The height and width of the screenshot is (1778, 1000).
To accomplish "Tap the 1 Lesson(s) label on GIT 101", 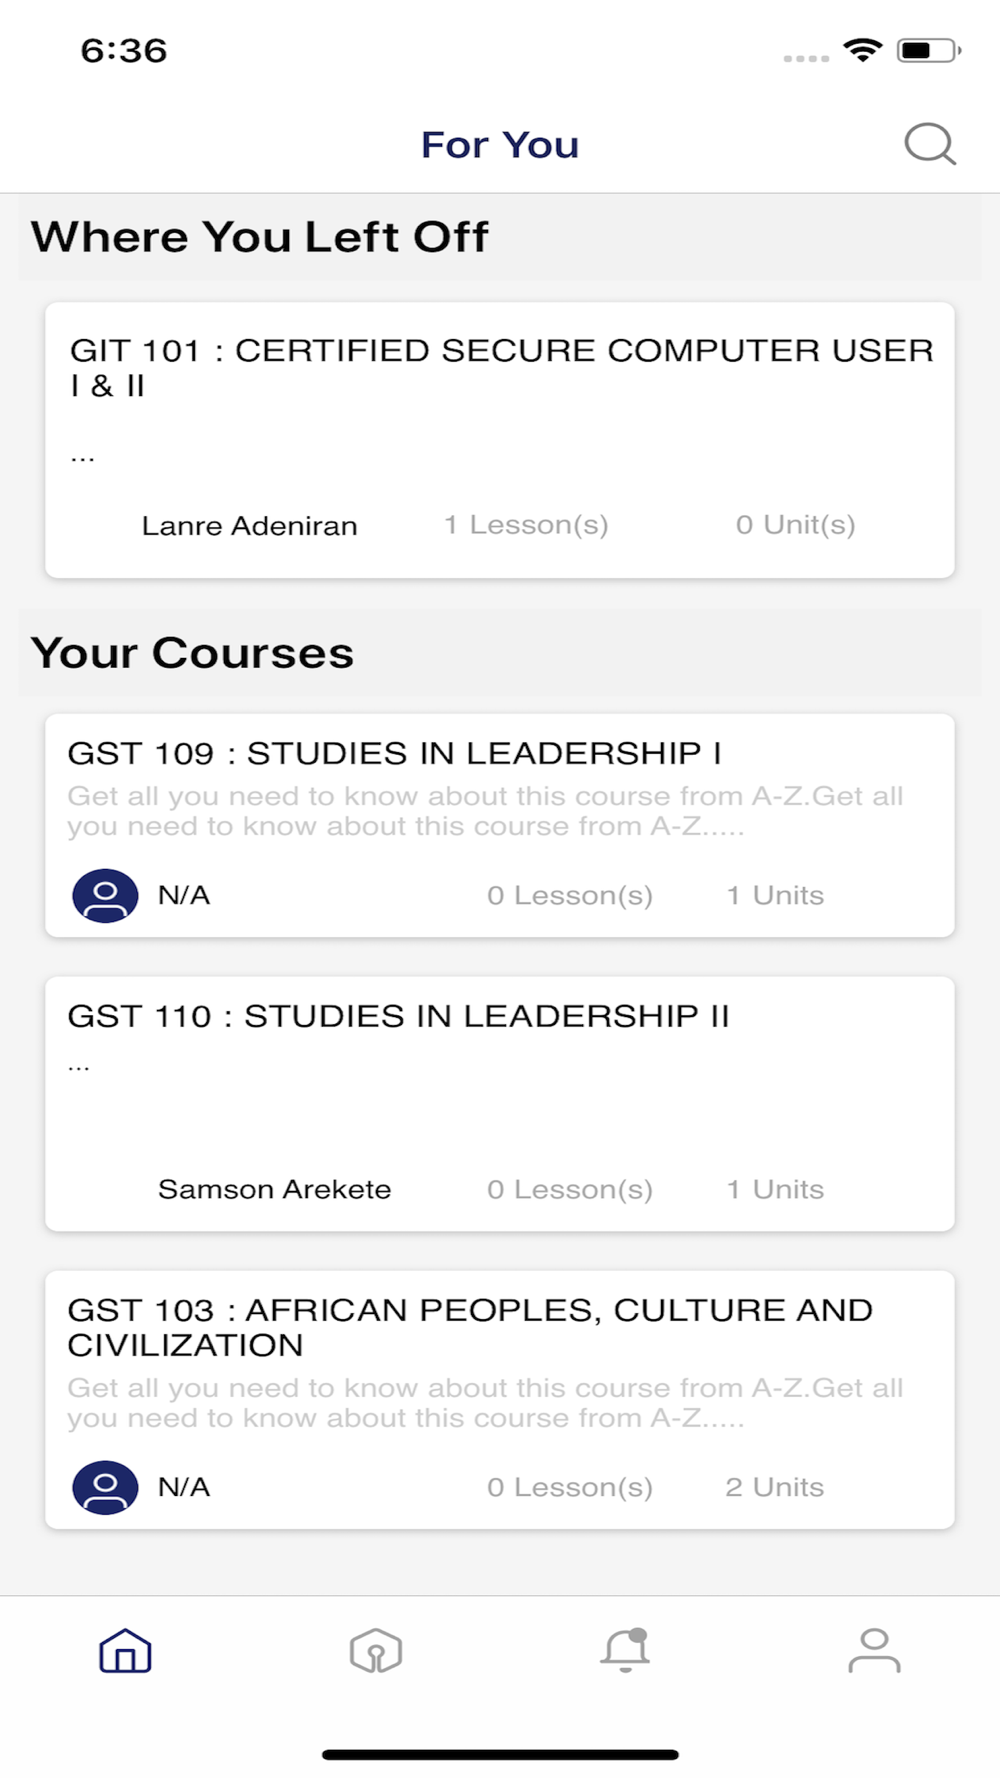I will [x=526, y=525].
